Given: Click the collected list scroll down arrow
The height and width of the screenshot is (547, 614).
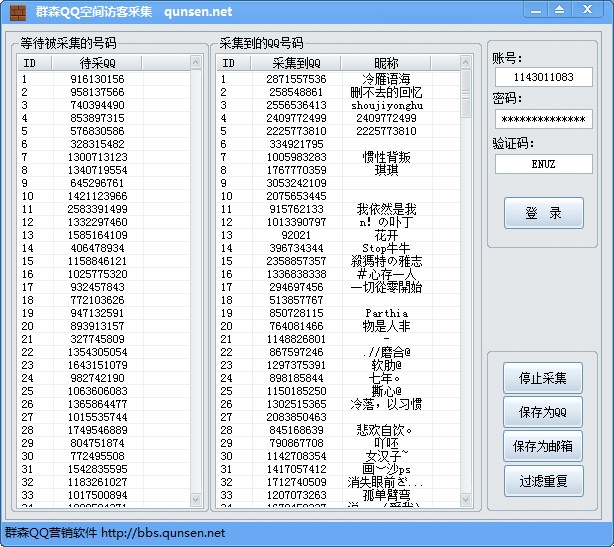Looking at the screenshot, I should coord(465,499).
